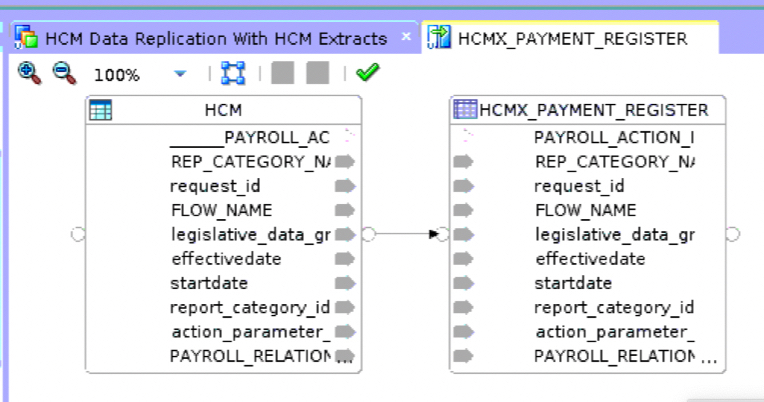Viewport: 764px width, 402px height.
Task: Click HCM component's left input connector circle
Action: coord(78,234)
